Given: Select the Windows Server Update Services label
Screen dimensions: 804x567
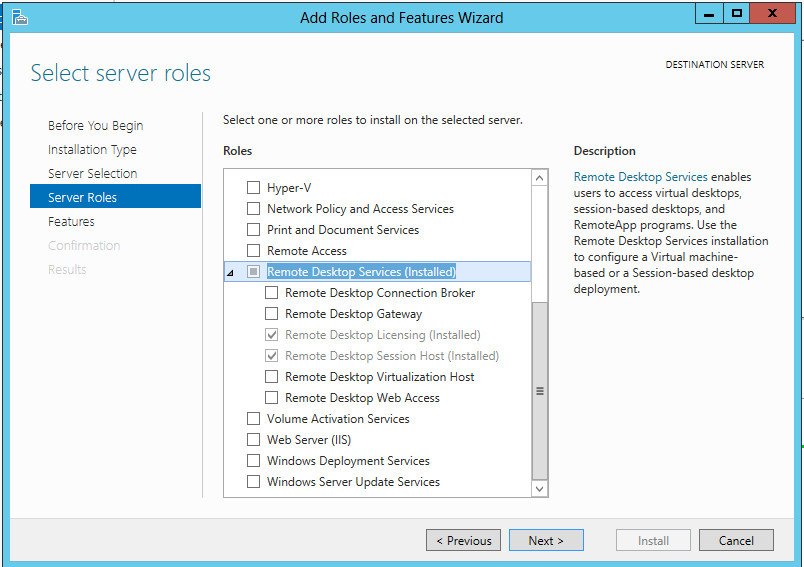Looking at the screenshot, I should click(353, 482).
